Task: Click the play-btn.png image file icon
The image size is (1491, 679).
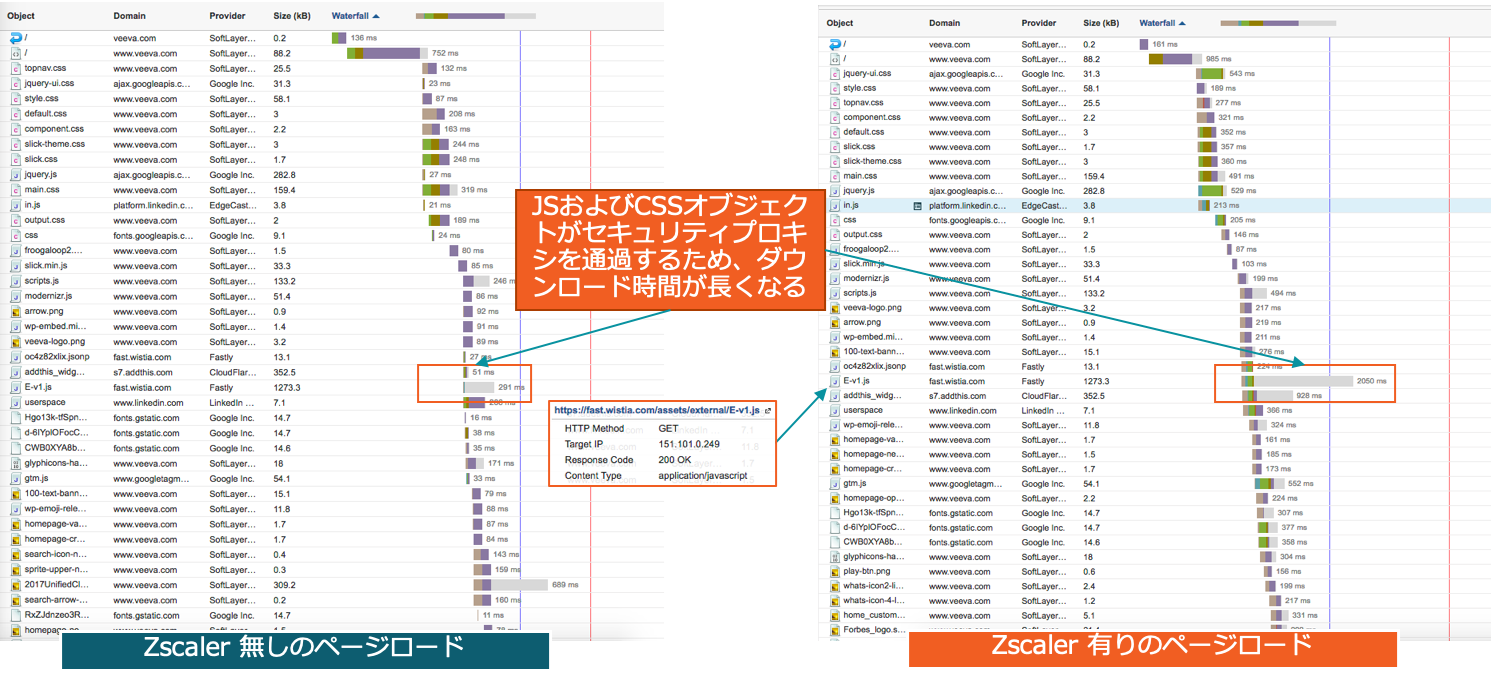Action: (x=834, y=572)
